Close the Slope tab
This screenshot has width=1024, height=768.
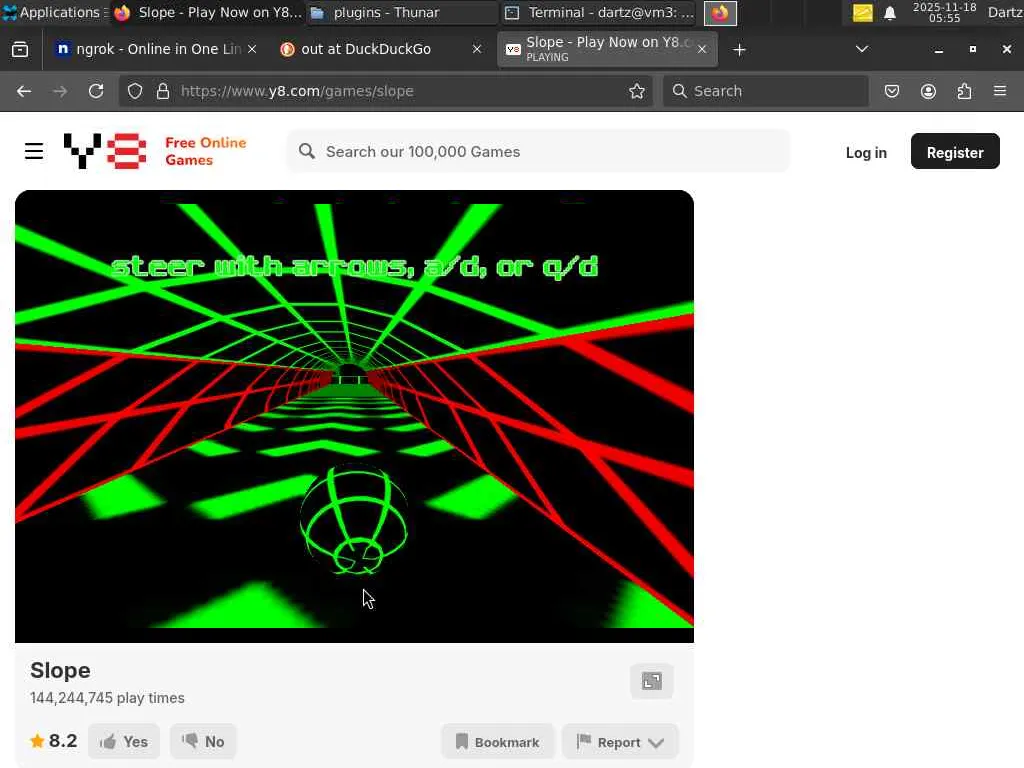[702, 49]
